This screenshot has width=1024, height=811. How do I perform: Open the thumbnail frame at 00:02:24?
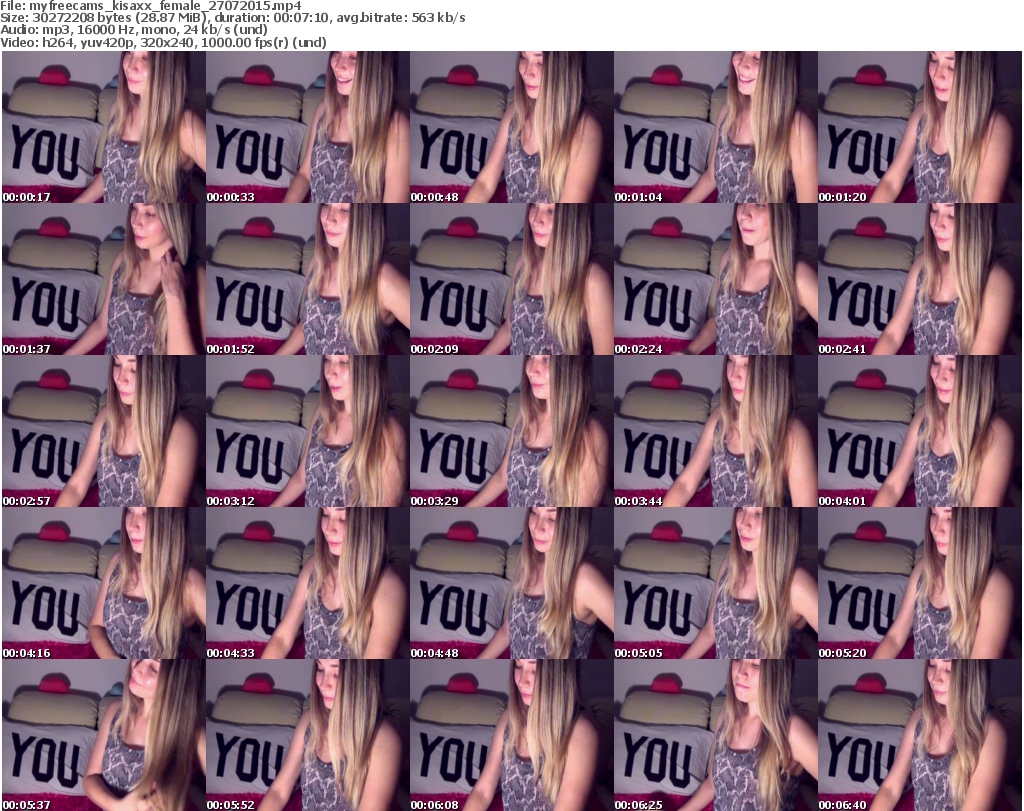tap(716, 279)
